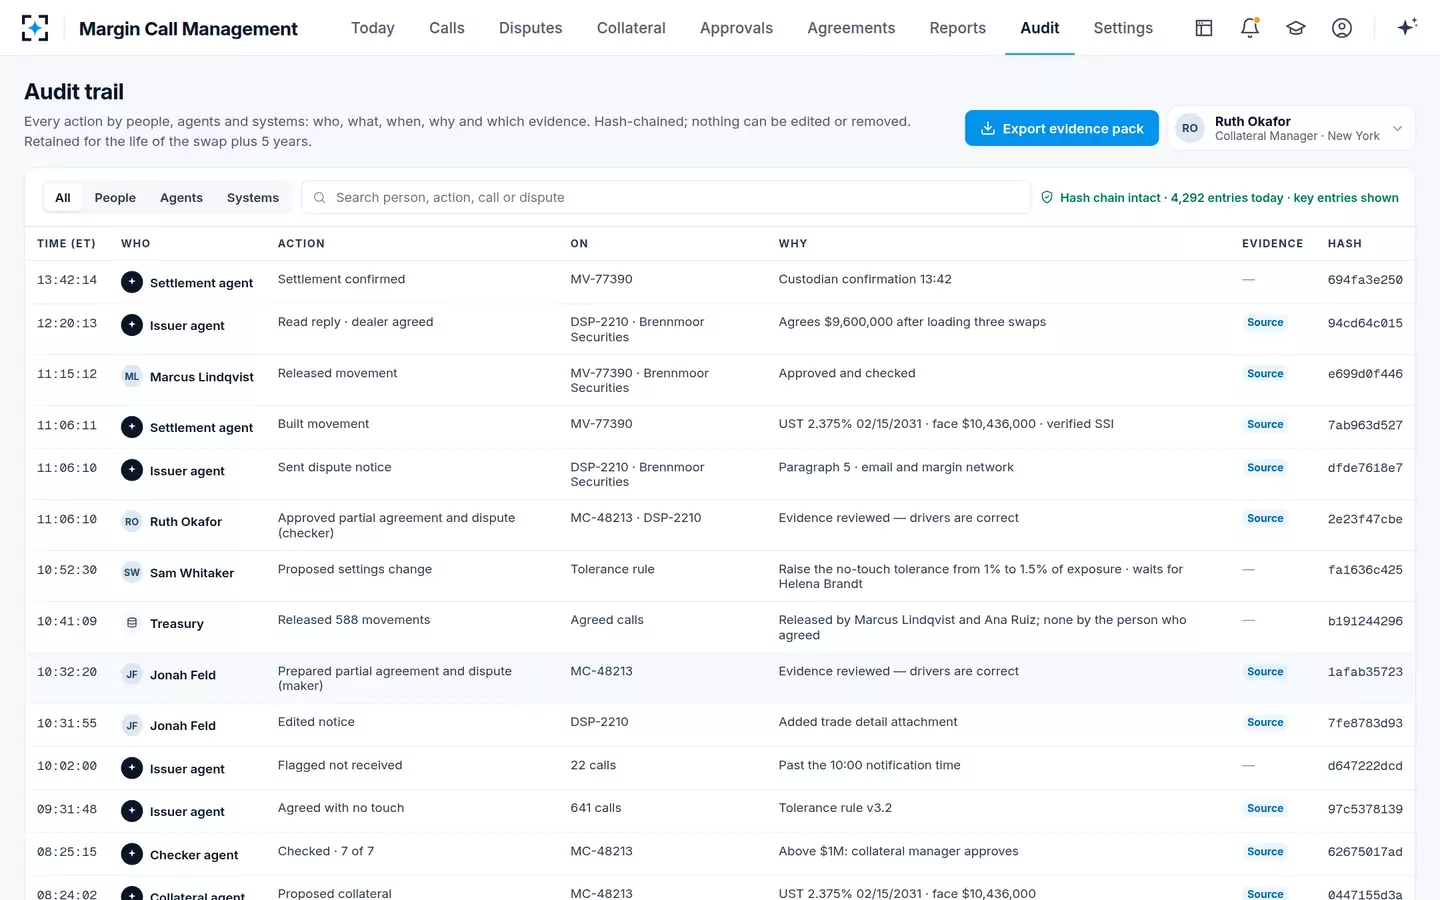Click Jonah Feld avatar in 10:32:20 row
1440x900 pixels.
tap(132, 674)
